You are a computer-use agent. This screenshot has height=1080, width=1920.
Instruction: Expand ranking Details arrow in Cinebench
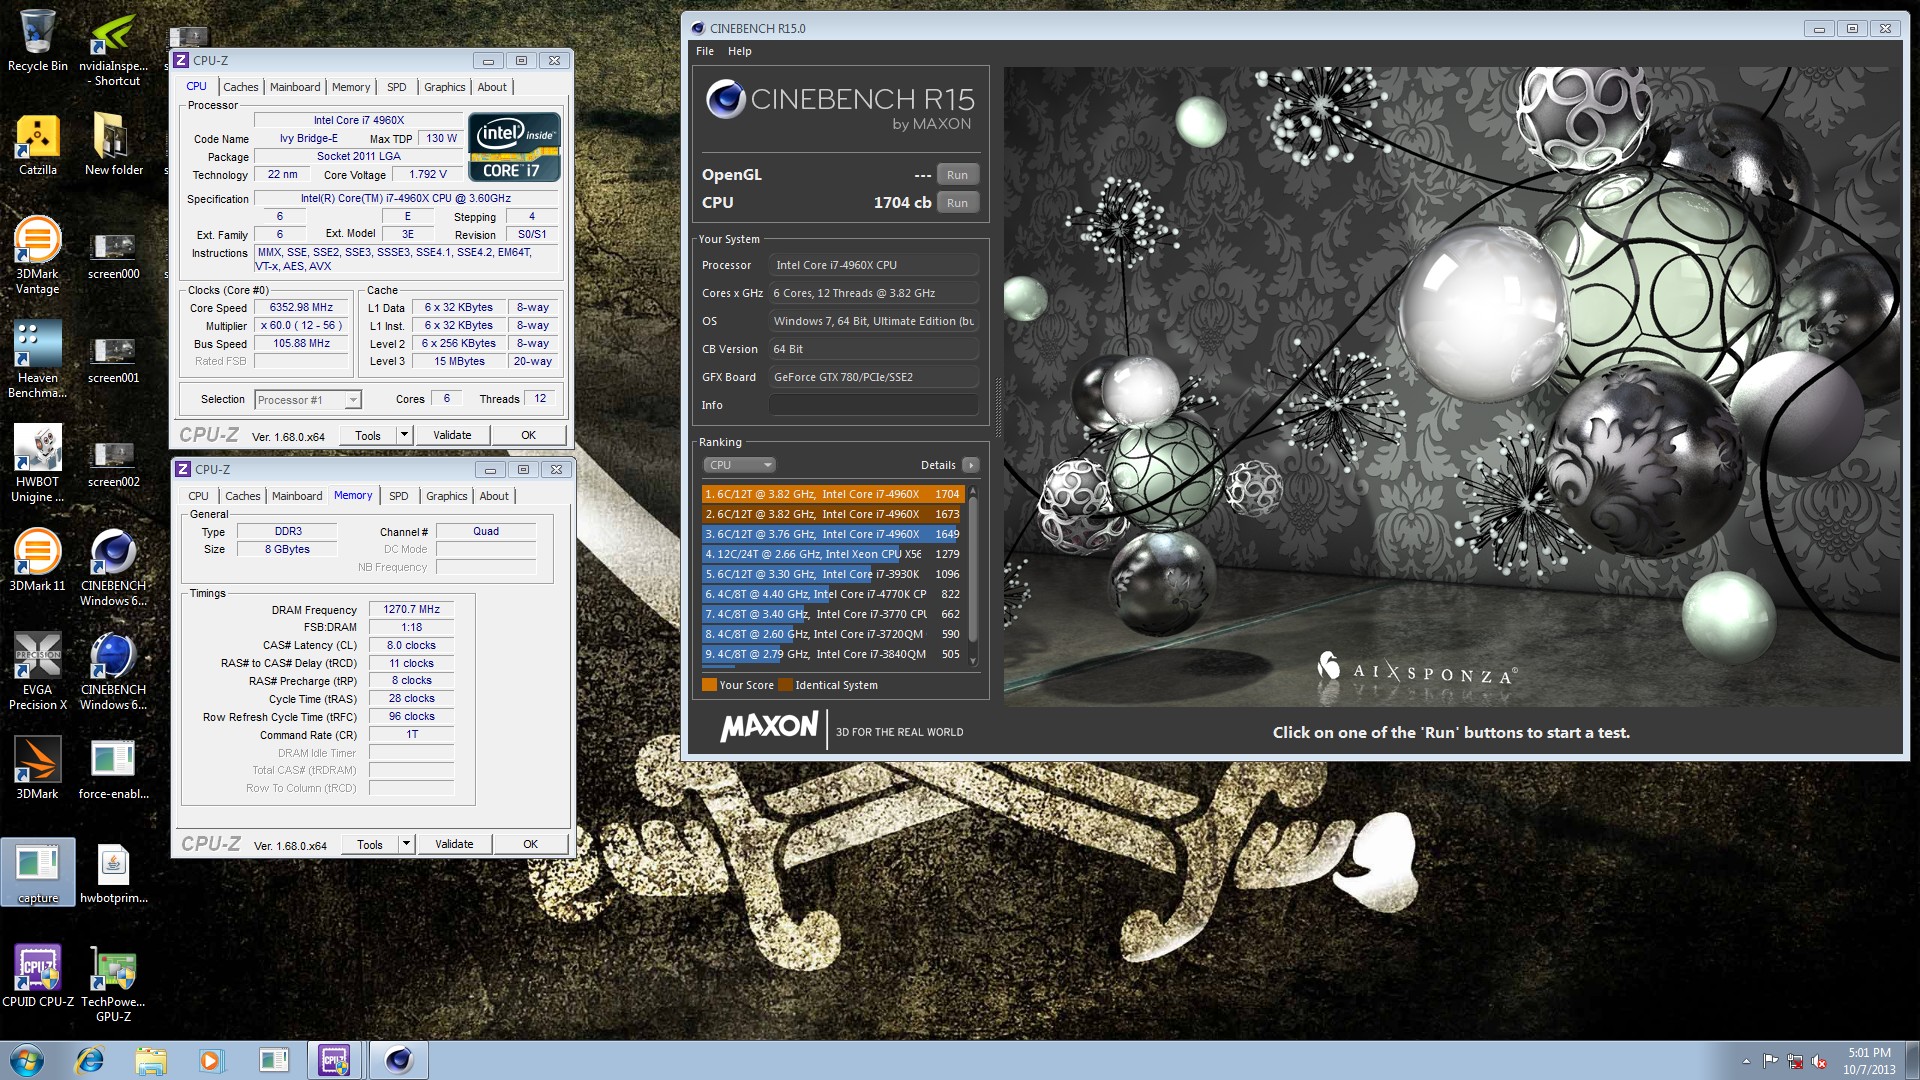970,465
